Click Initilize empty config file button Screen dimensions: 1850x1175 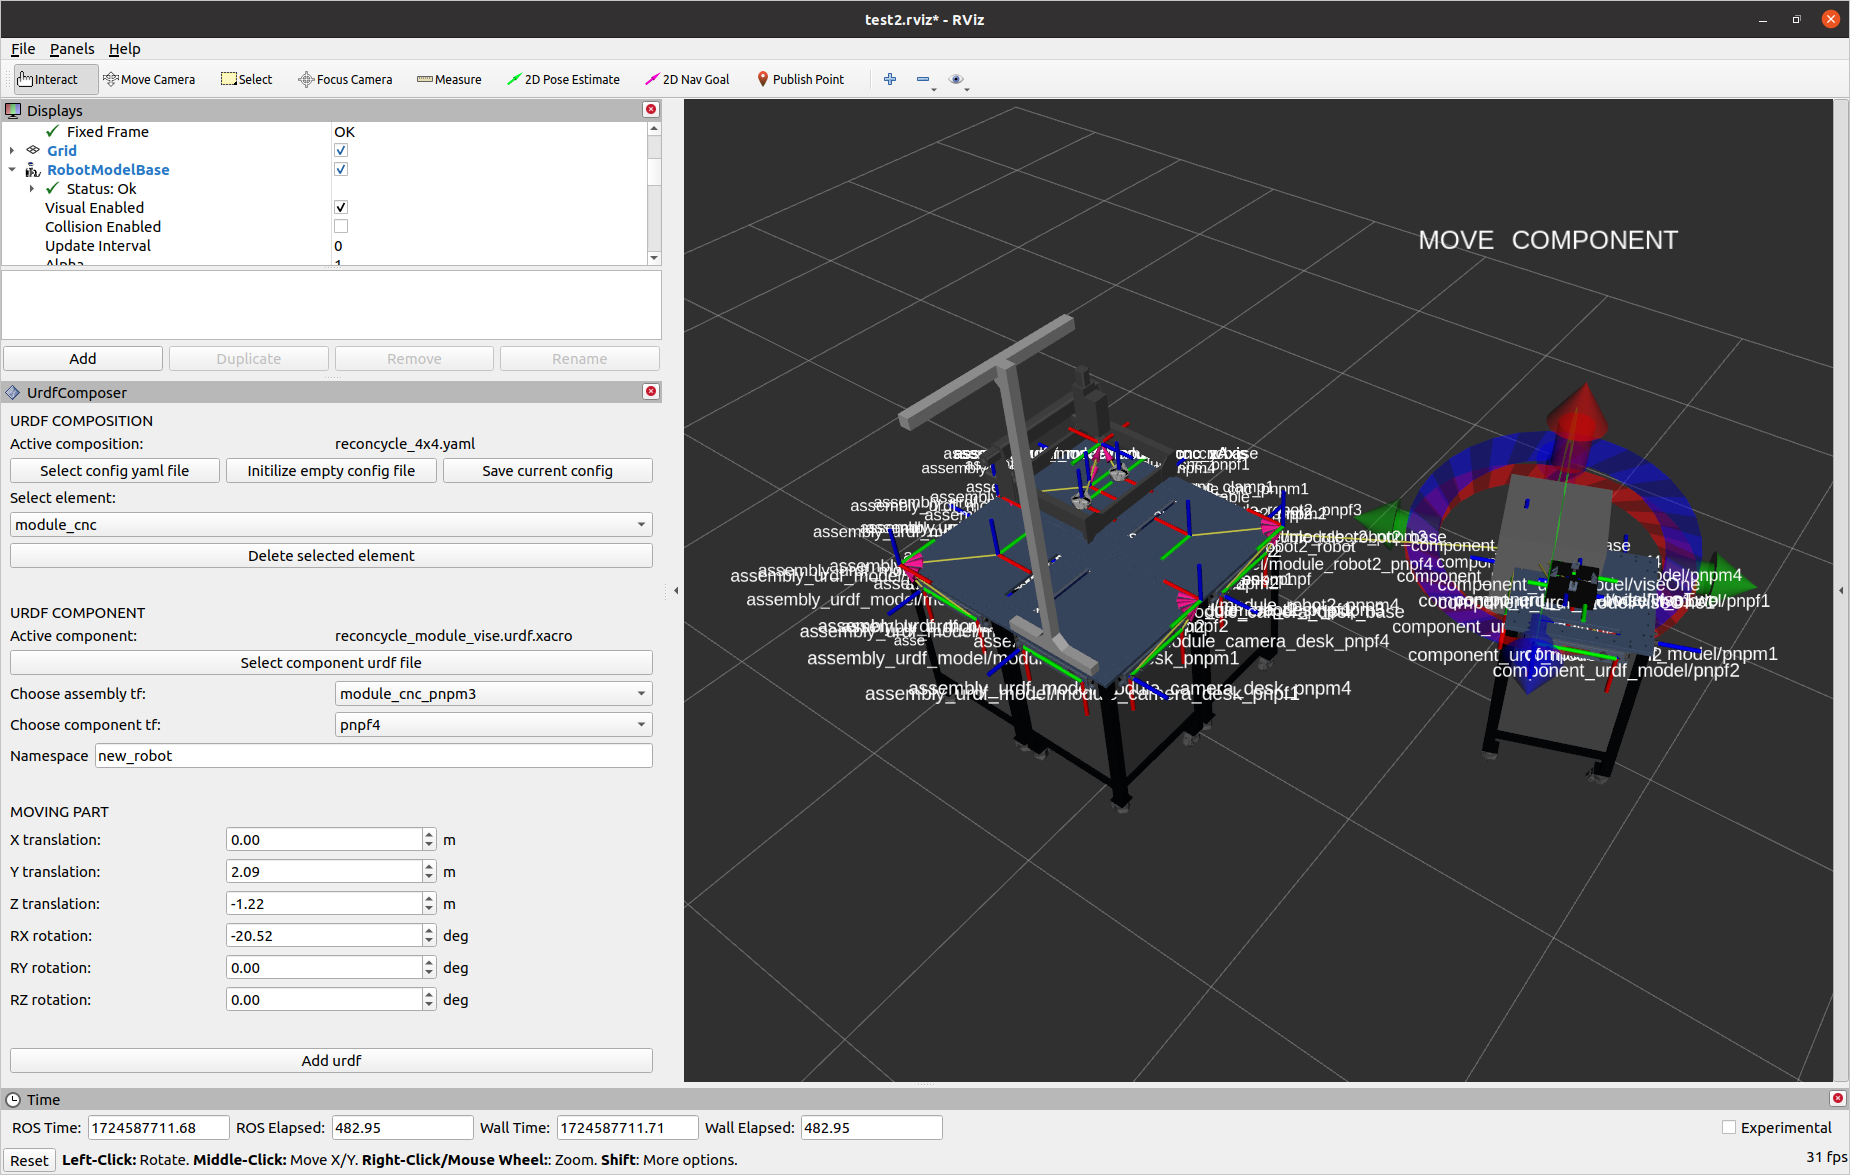(x=331, y=470)
